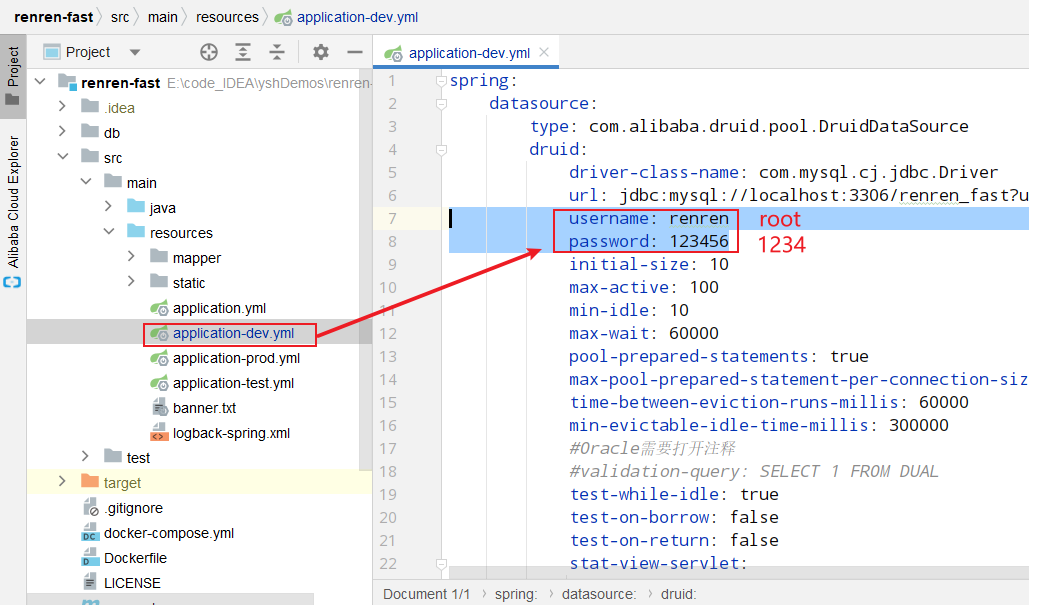Click the java source folder icon
1038x605 pixels.
(136, 206)
